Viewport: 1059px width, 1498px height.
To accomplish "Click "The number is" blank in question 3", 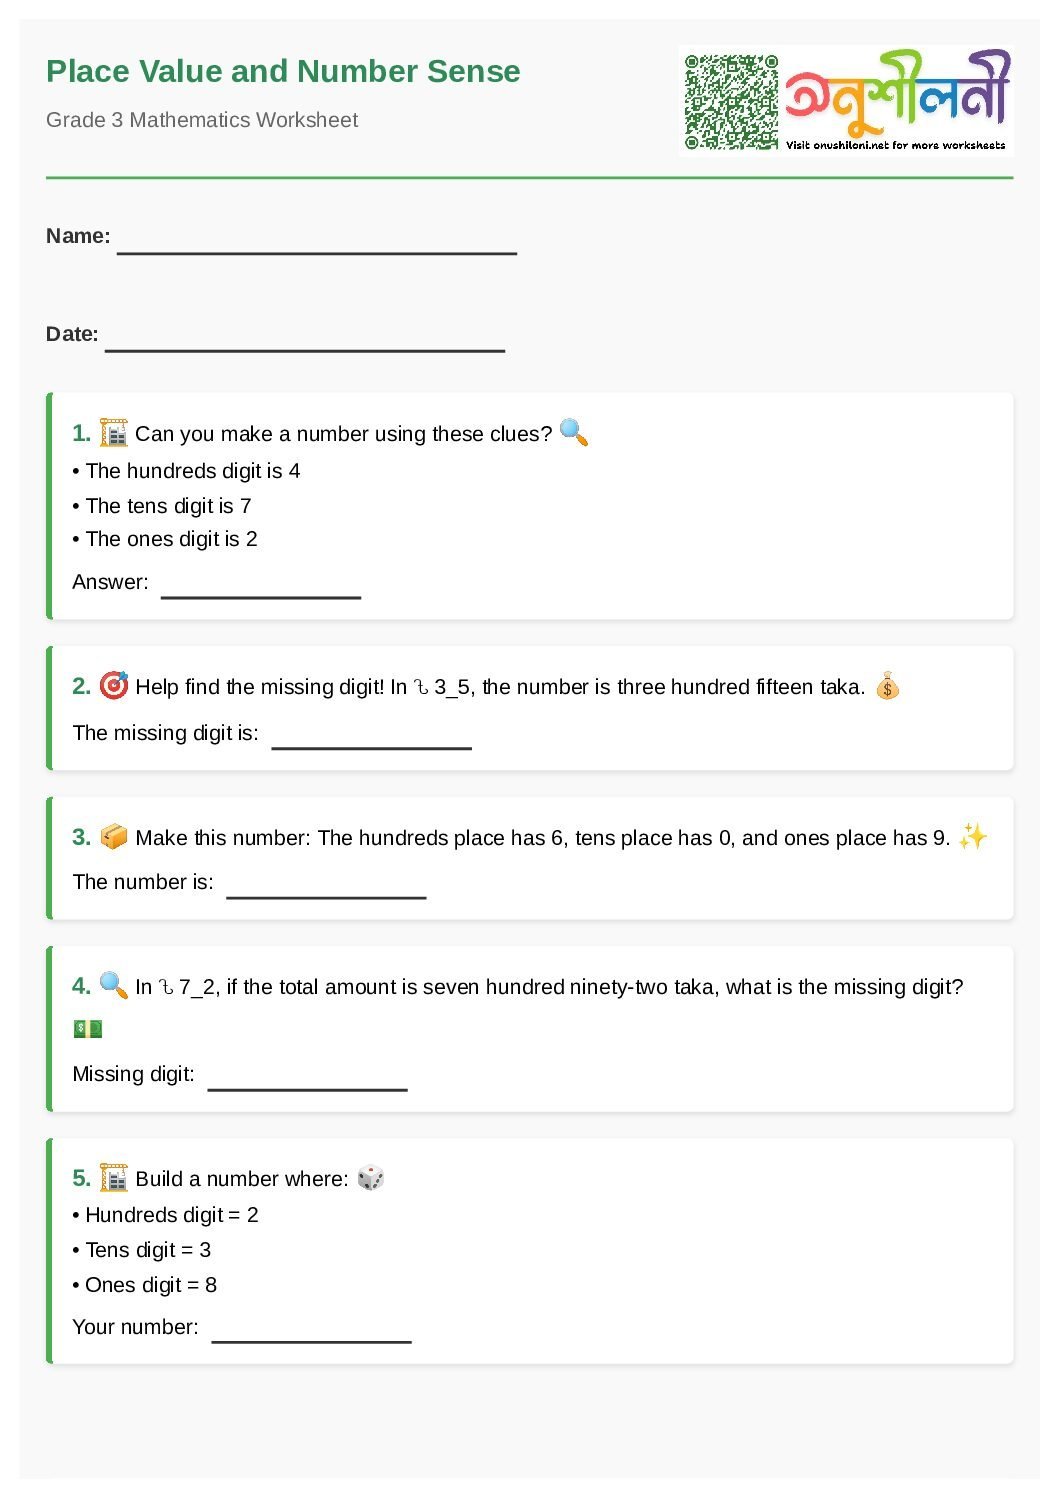I will 326,888.
